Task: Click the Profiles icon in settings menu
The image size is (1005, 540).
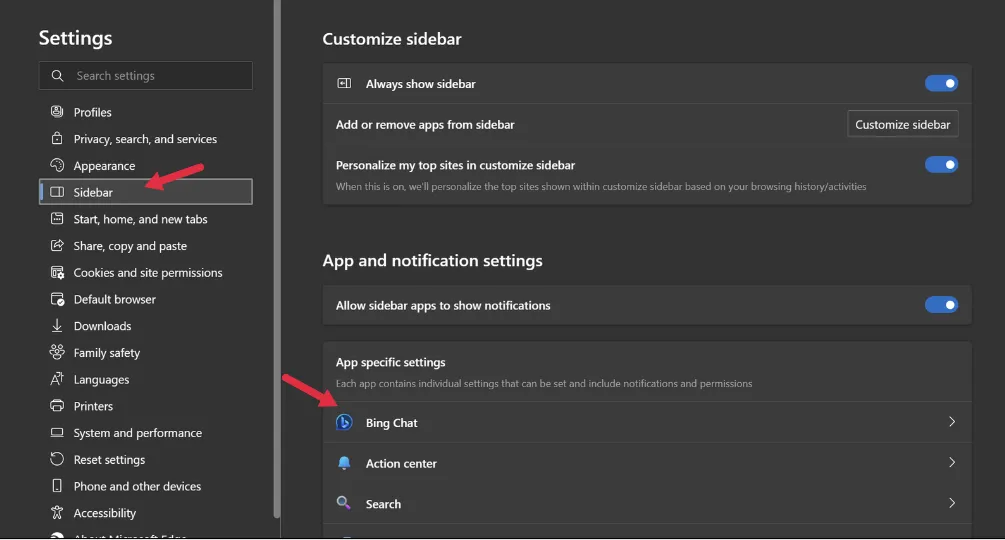Action: pos(57,111)
